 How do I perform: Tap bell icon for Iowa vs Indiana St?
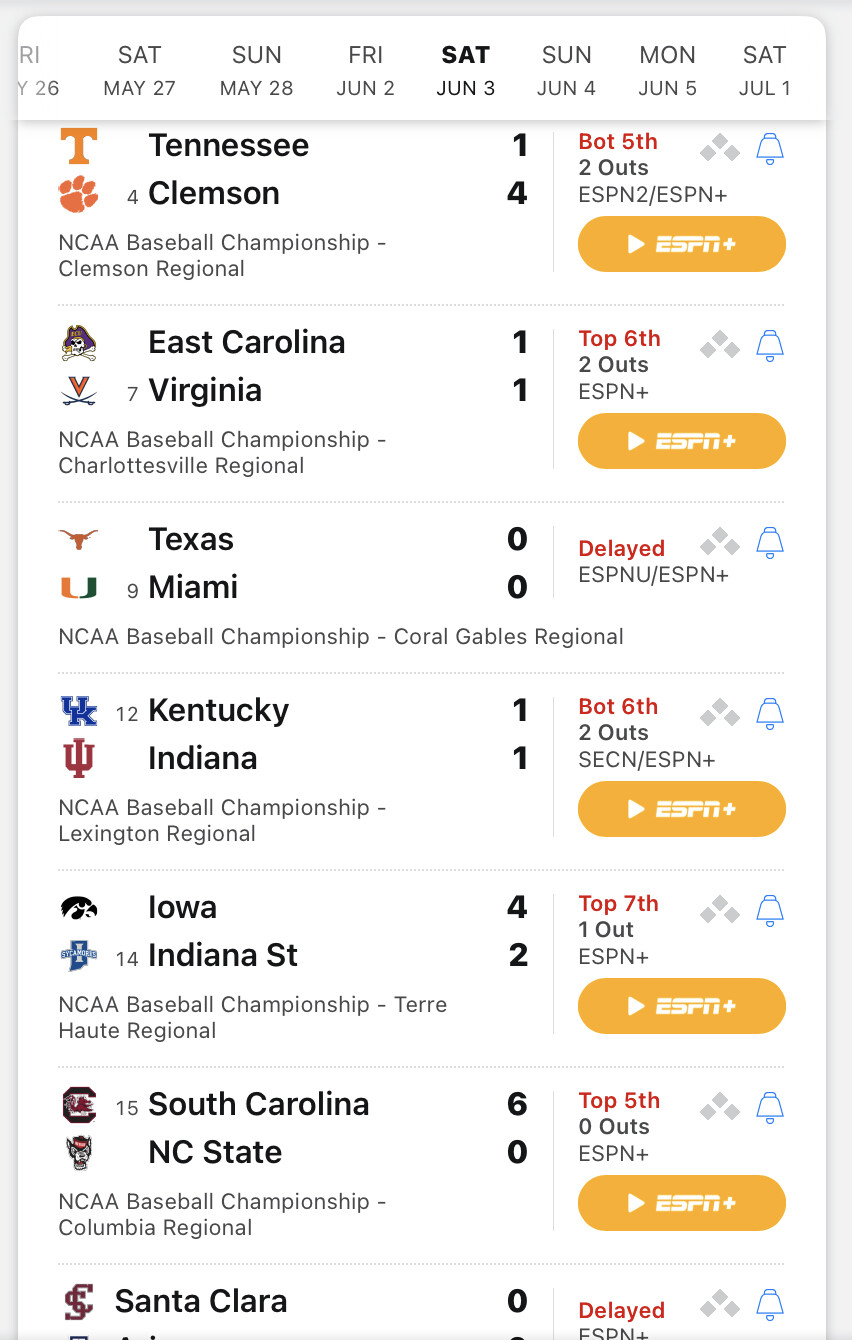coord(769,911)
